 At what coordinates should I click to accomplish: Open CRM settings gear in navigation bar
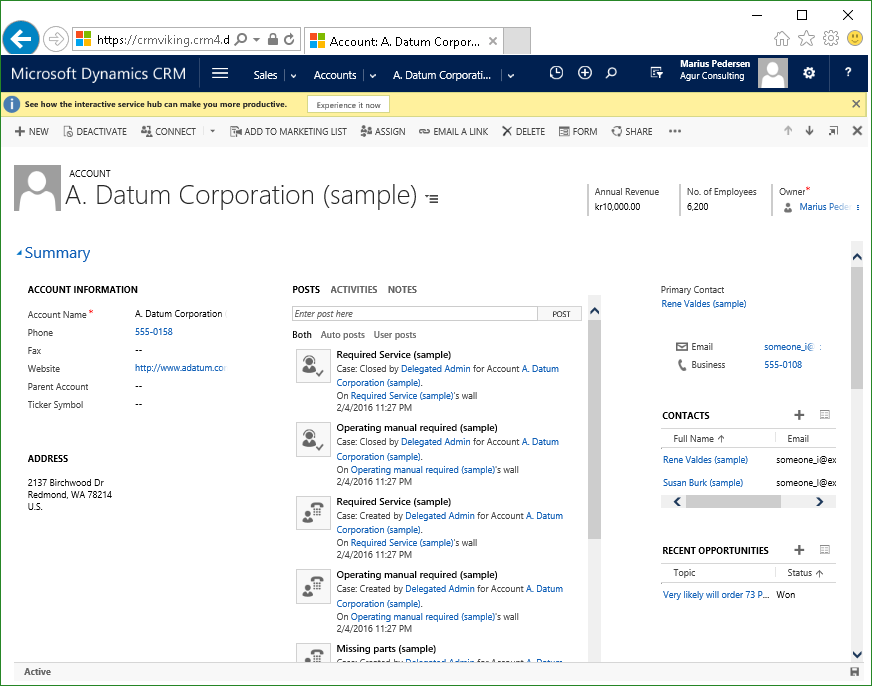809,73
